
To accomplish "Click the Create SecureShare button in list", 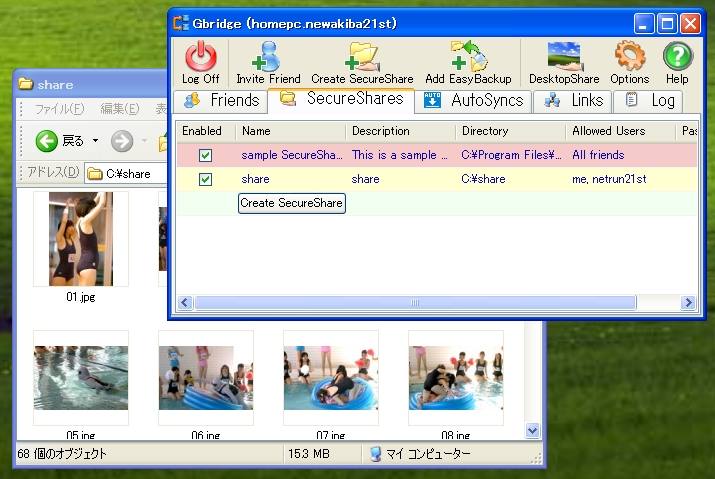I will click(x=292, y=203).
